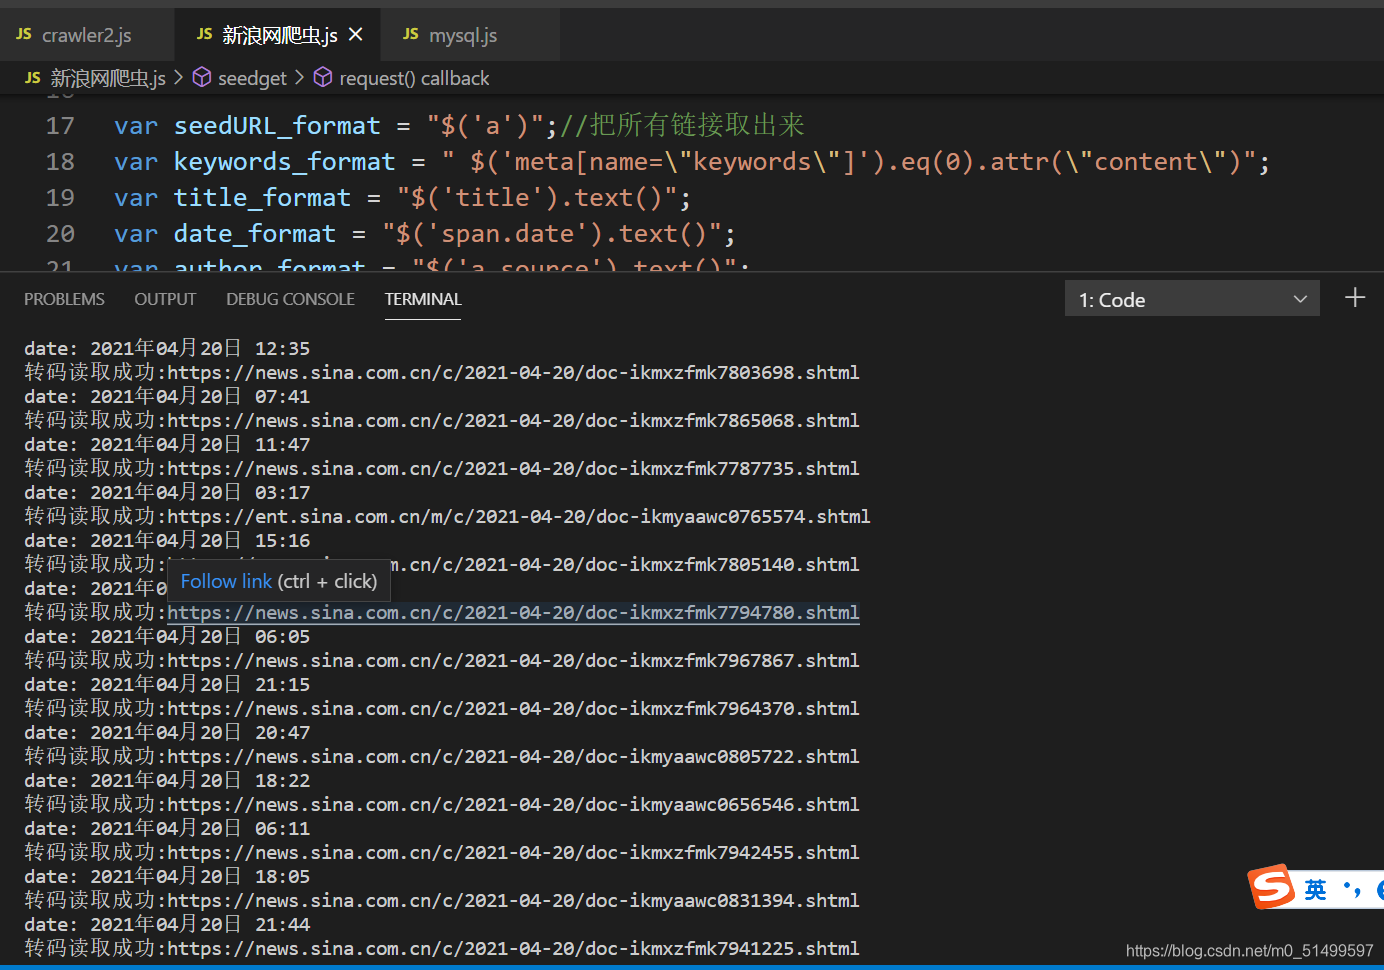
Task: Click line number 19 in the editor gutter
Action: (60, 197)
